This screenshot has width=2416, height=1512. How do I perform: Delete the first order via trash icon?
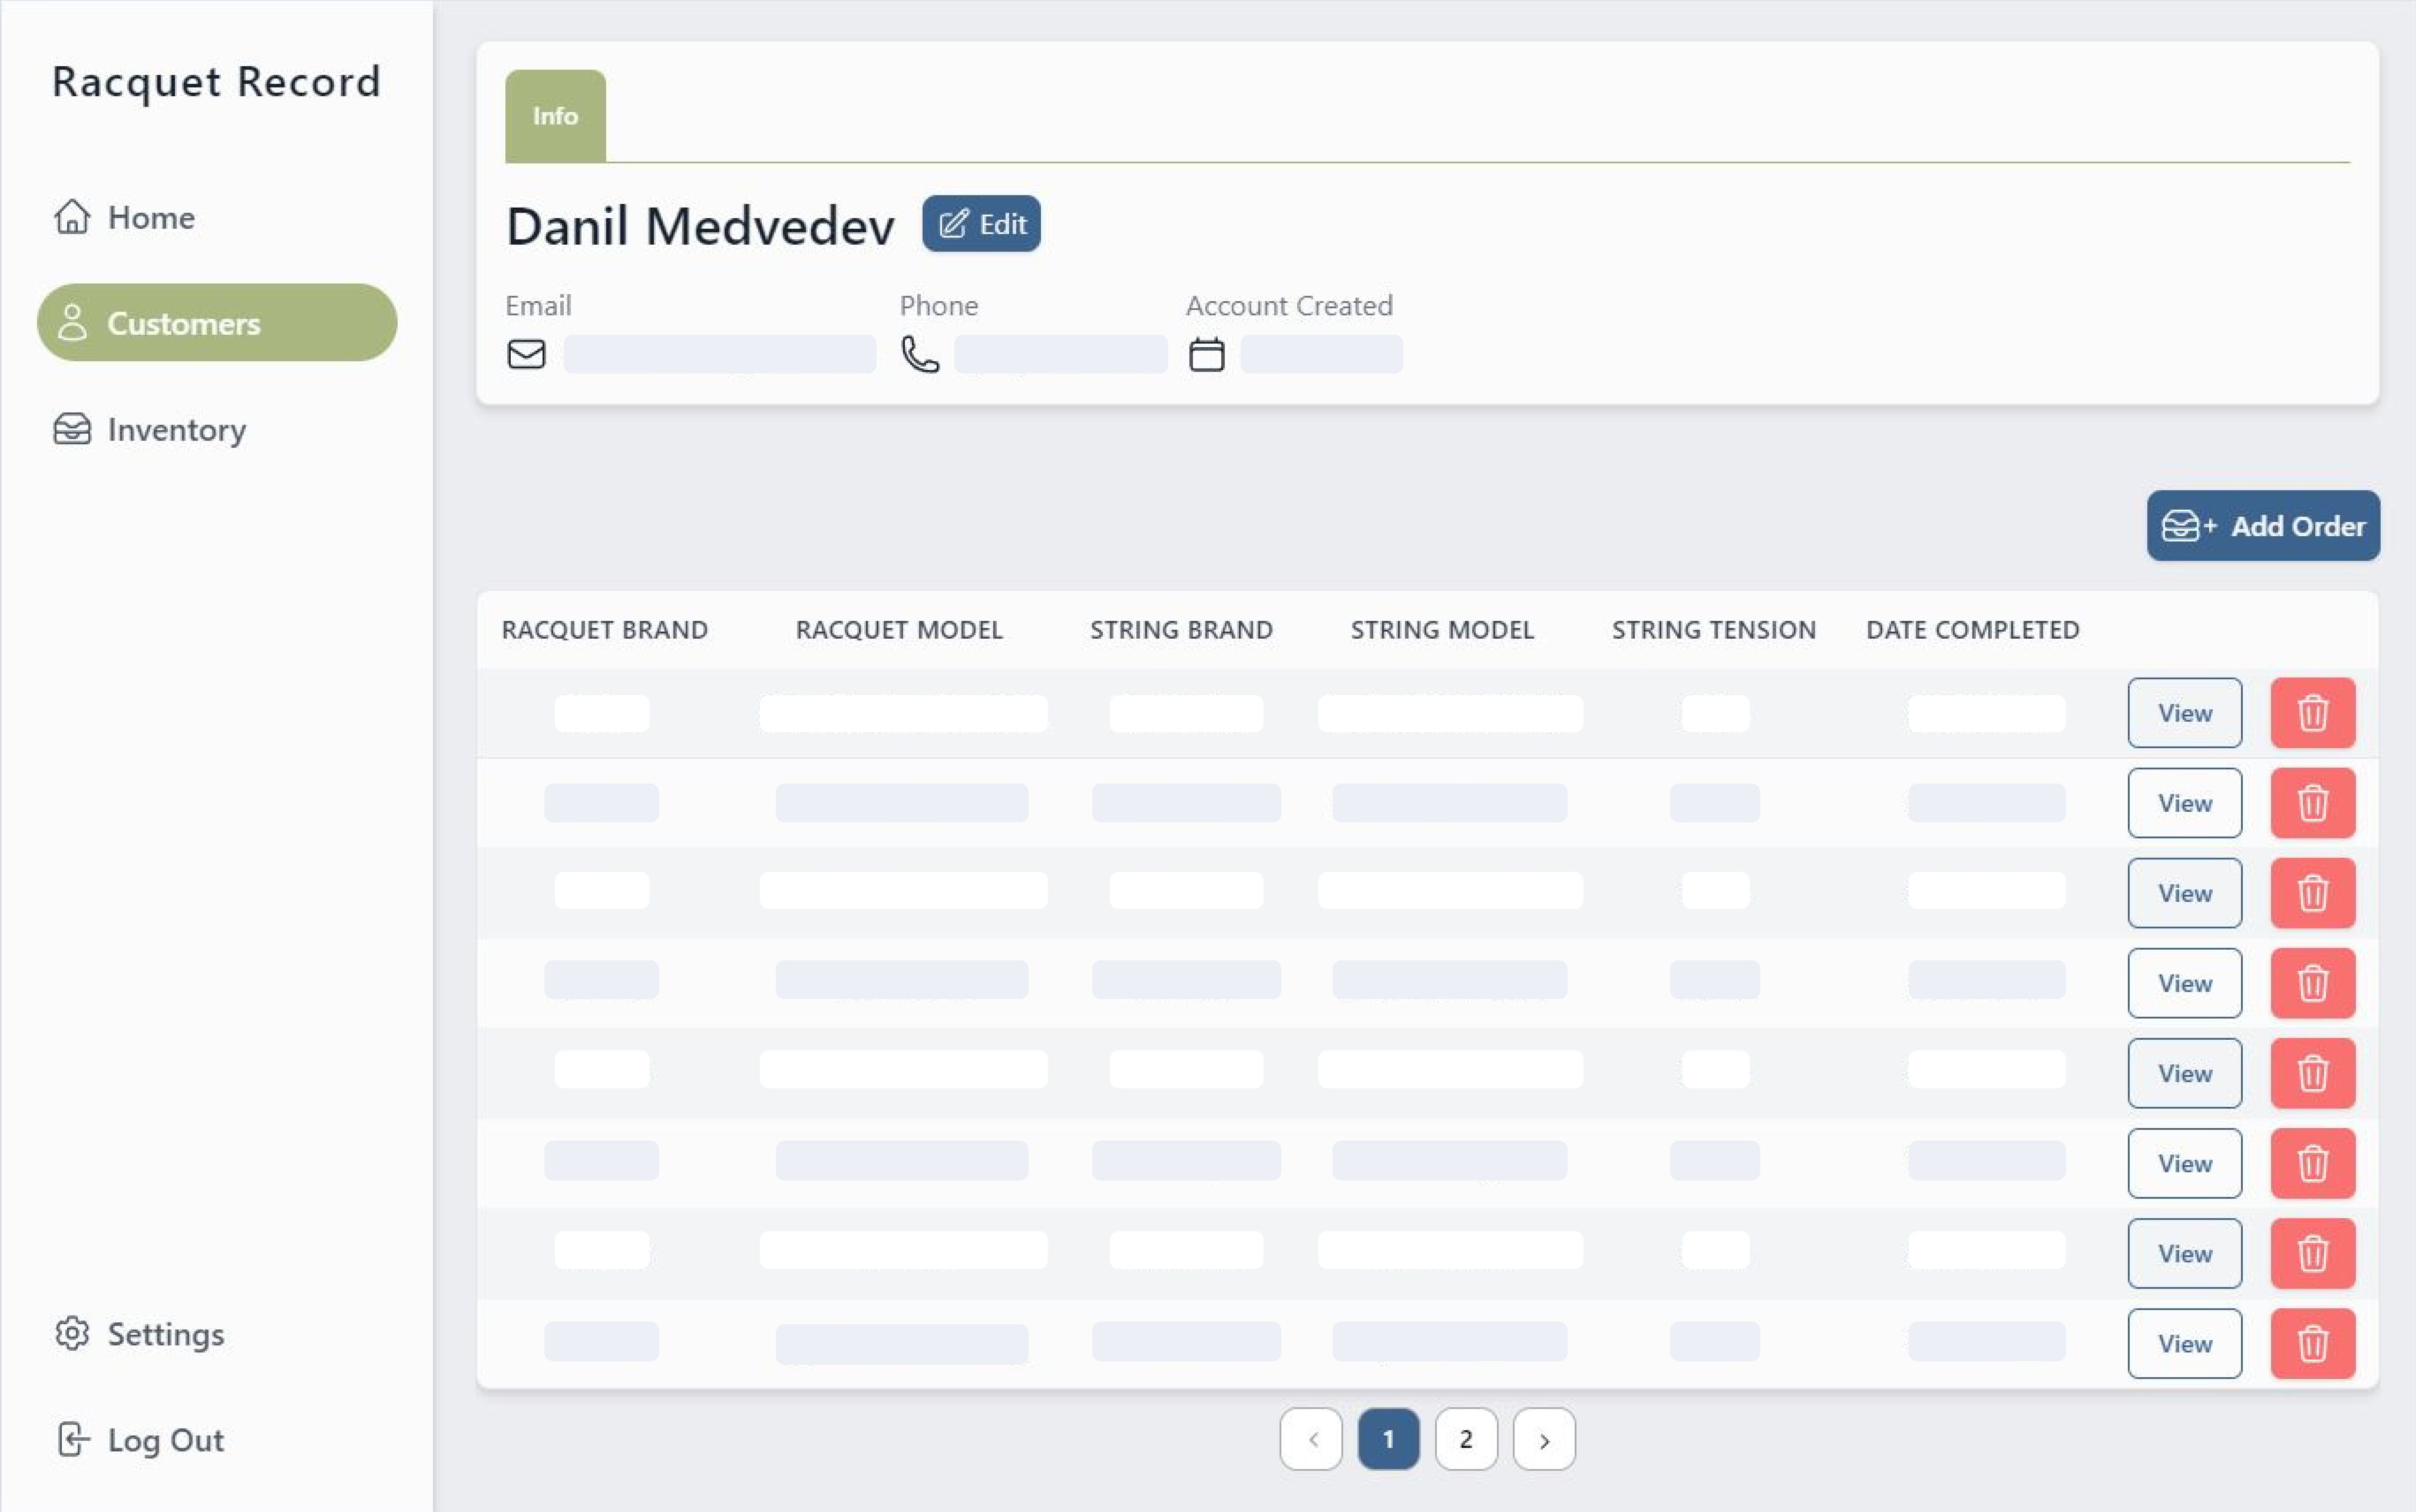pos(2313,713)
